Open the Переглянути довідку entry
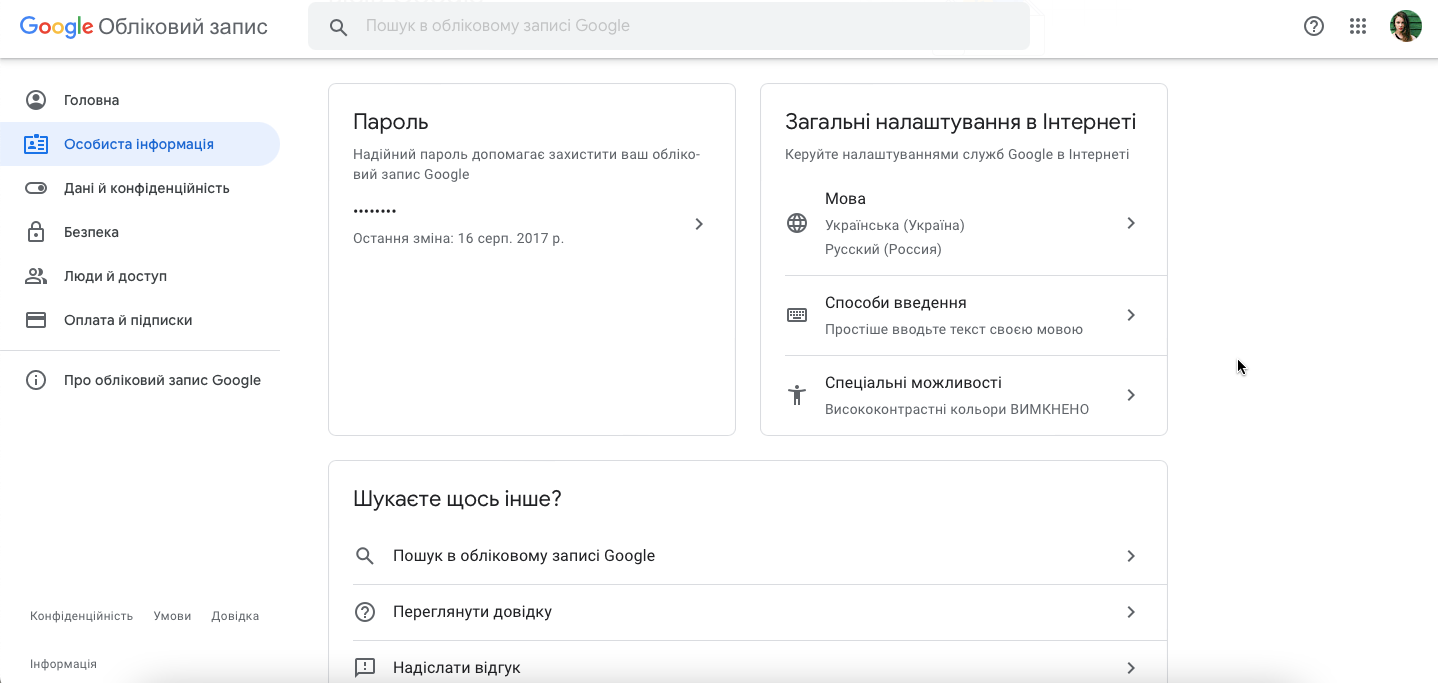This screenshot has width=1438, height=683. tap(470, 611)
